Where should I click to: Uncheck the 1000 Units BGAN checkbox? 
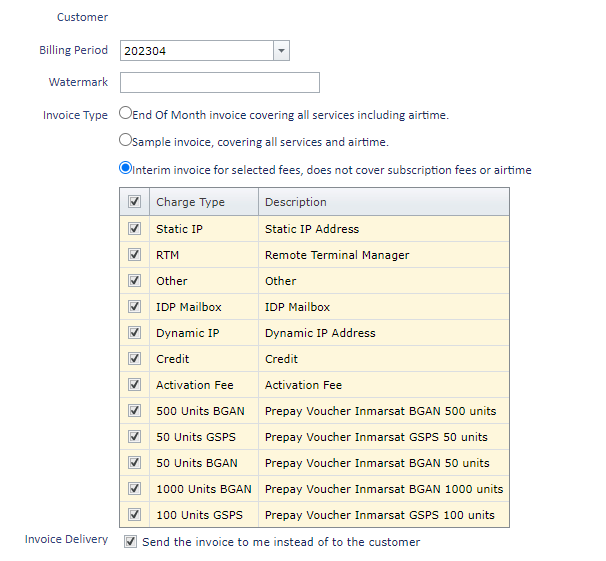(x=134, y=489)
